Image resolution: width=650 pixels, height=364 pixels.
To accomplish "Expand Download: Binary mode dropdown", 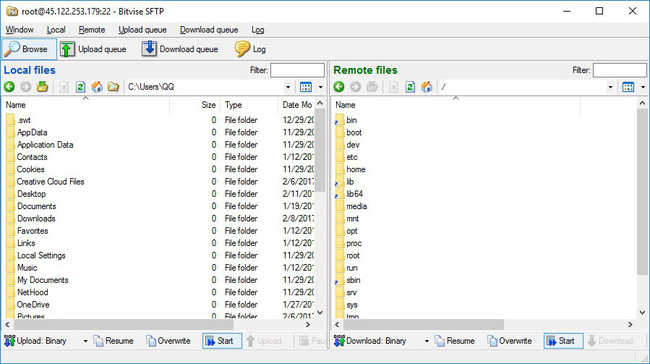I will [x=427, y=341].
